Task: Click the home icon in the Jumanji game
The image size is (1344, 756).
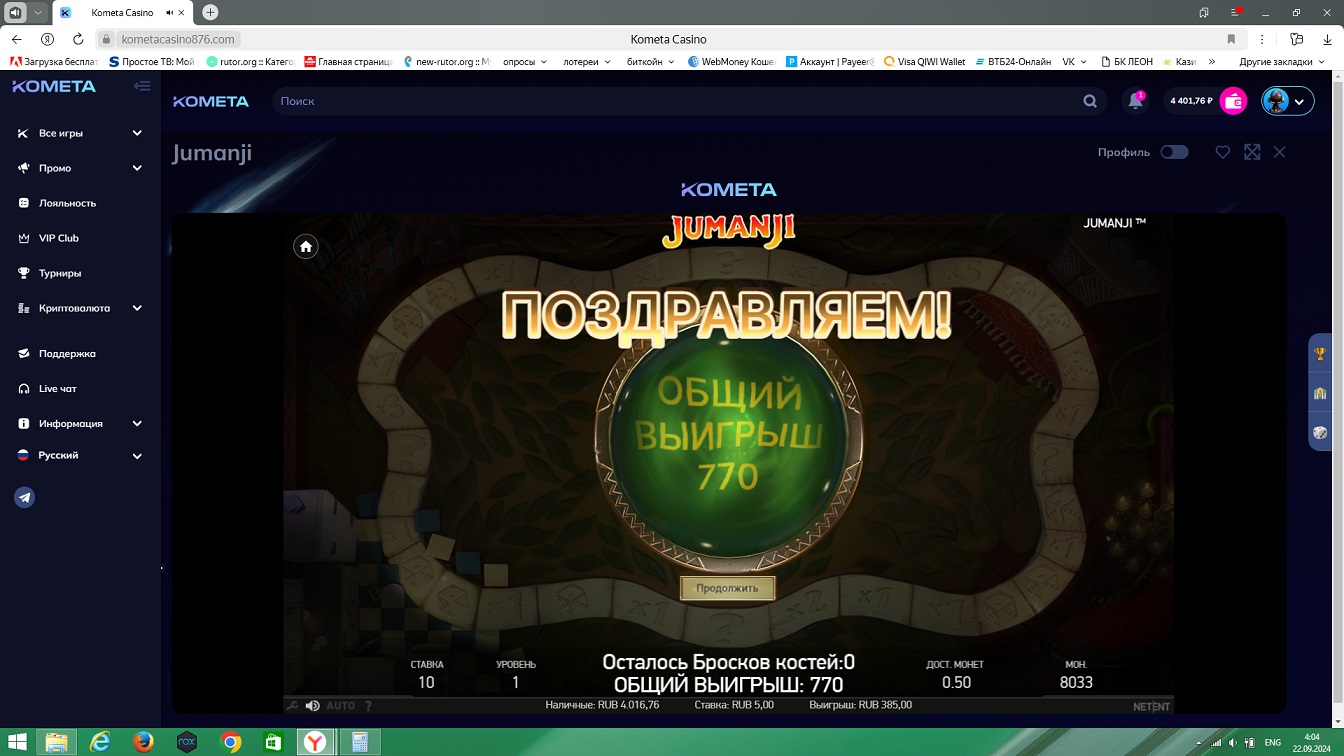Action: click(x=306, y=246)
